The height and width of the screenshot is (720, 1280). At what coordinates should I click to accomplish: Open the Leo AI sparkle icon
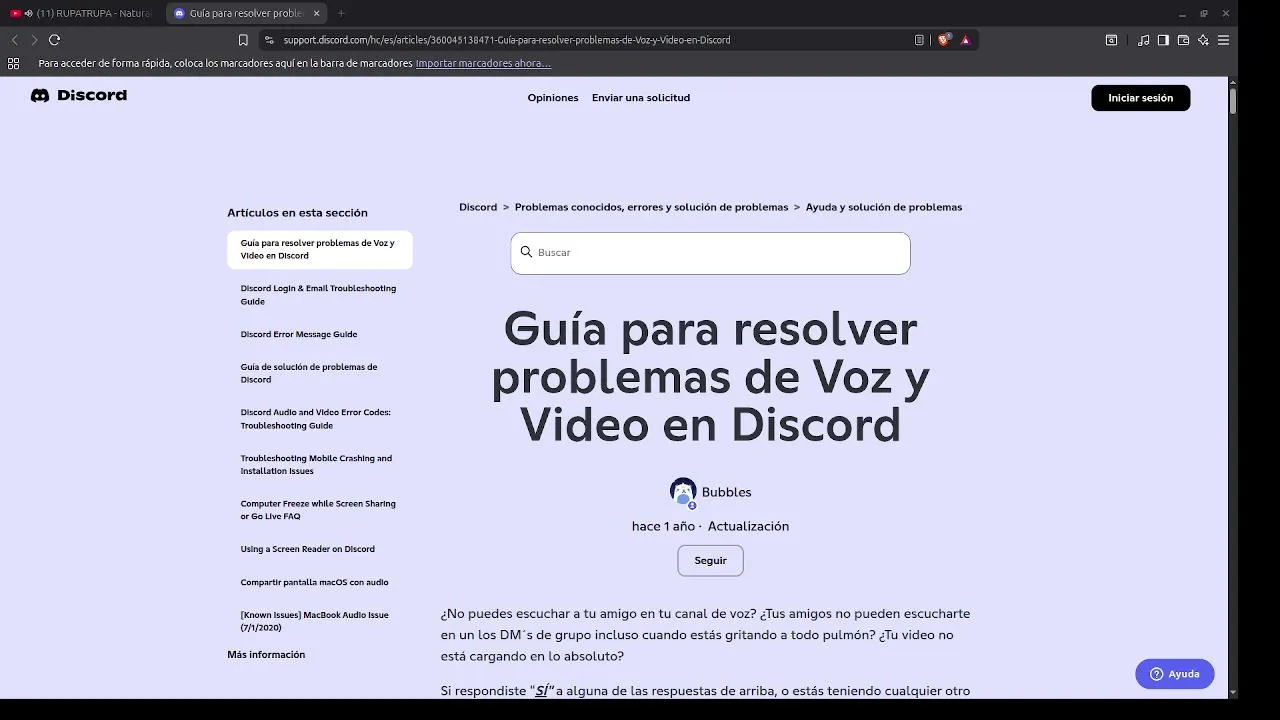pyautogui.click(x=1203, y=40)
